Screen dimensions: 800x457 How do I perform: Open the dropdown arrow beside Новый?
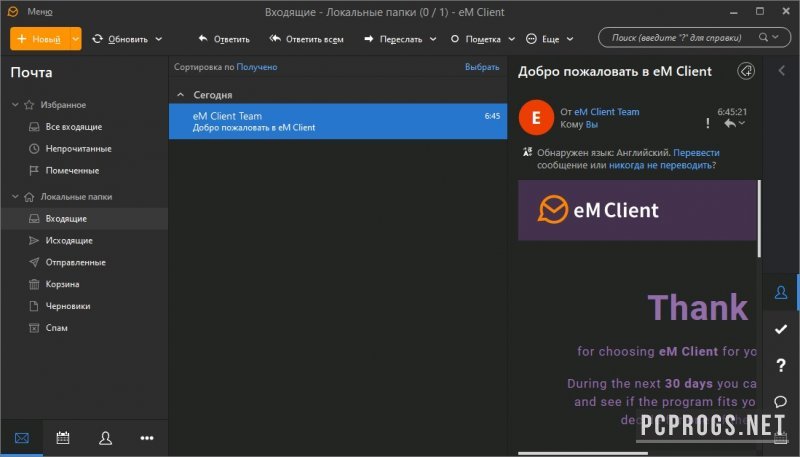76,39
